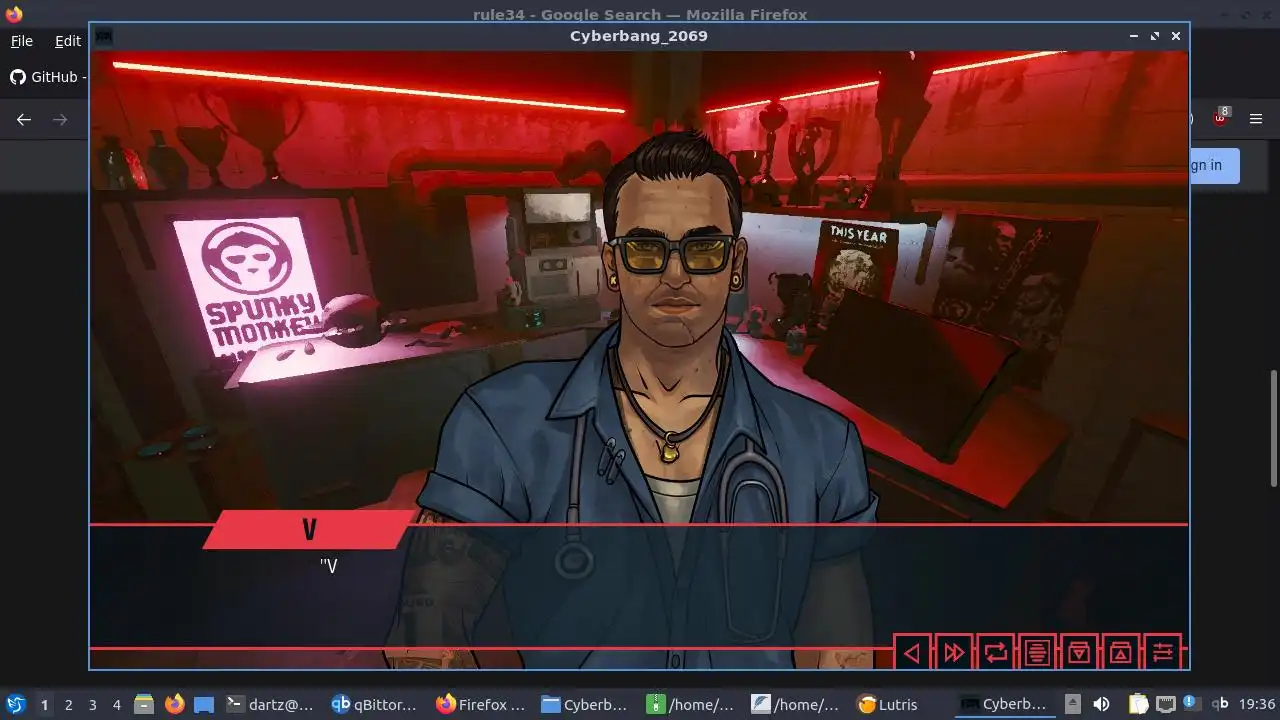Switch to the dartz@ terminal taskbar entry
This screenshot has width=1280, height=720.
point(270,704)
